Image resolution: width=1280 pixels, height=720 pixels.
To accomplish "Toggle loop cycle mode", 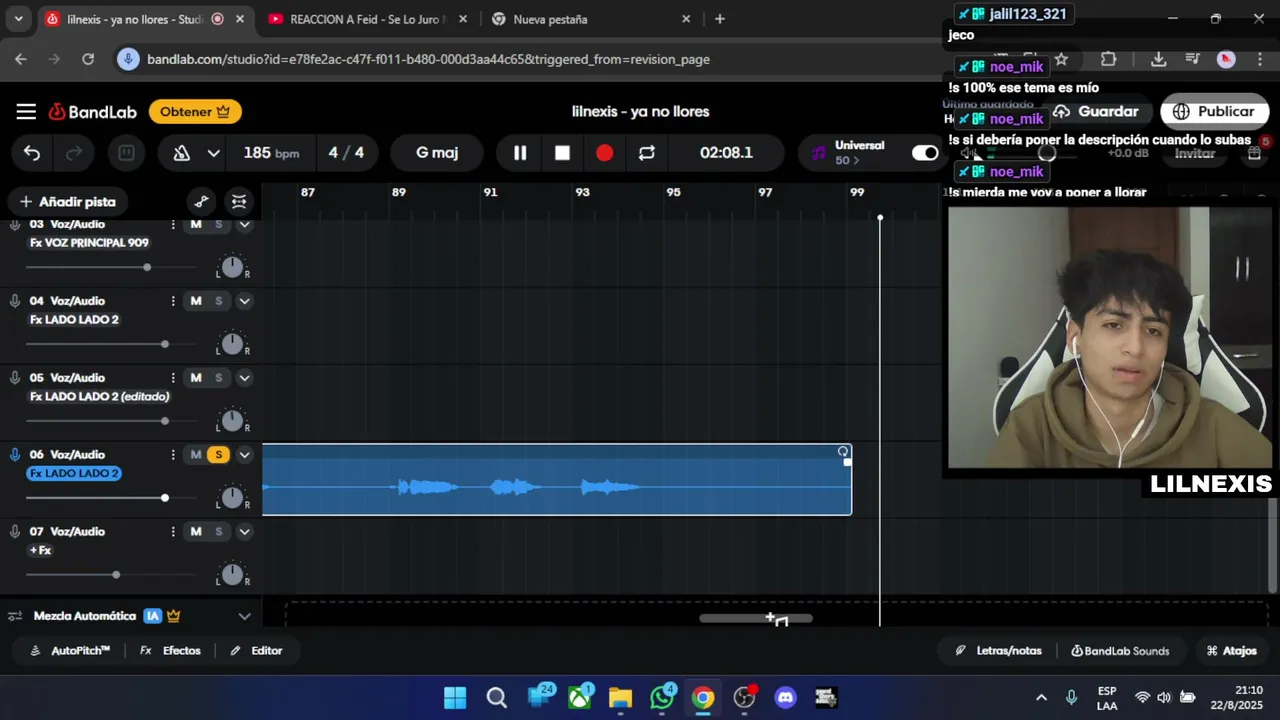I will 647,153.
